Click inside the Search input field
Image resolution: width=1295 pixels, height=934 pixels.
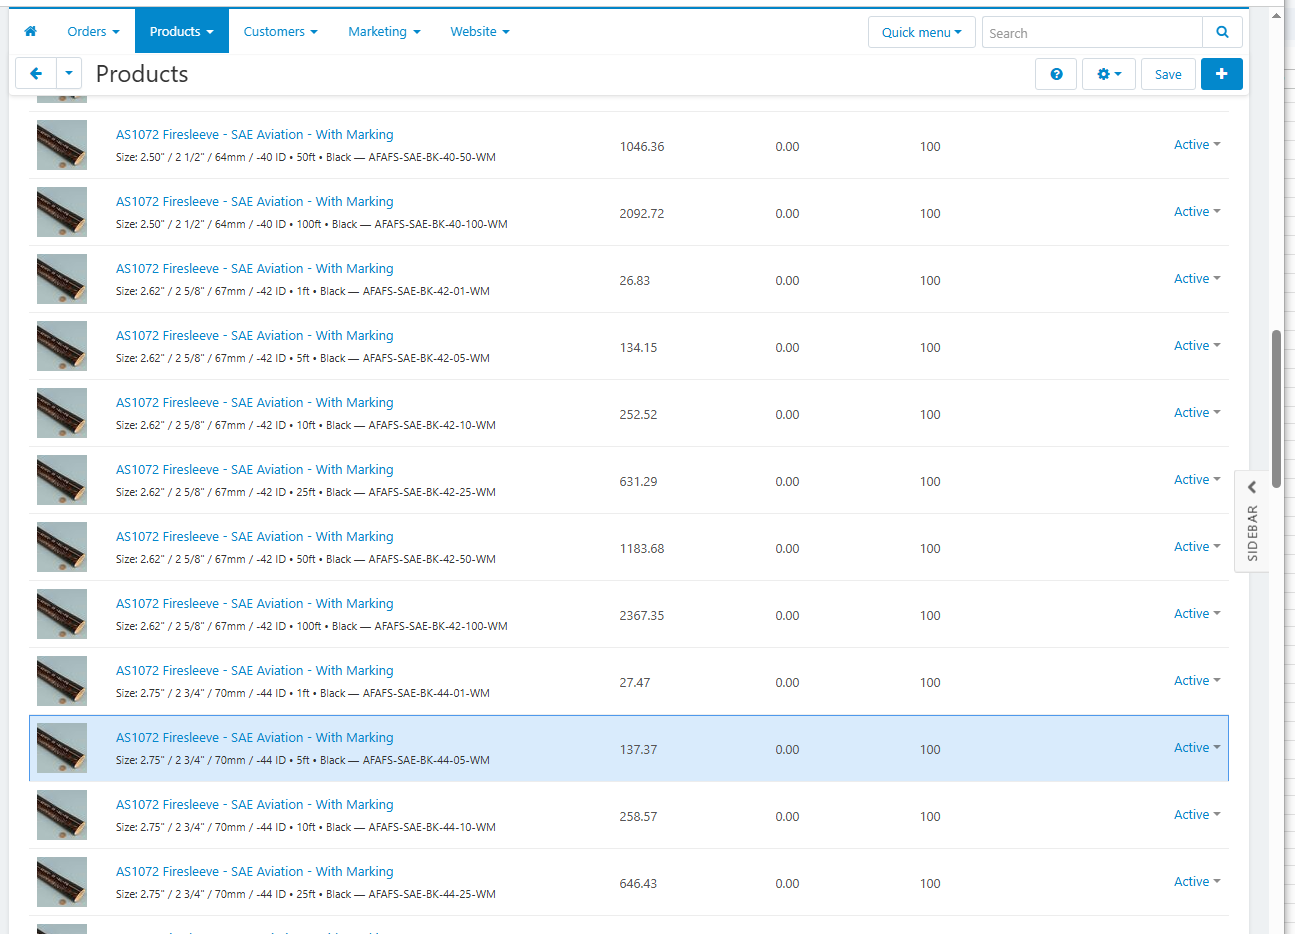click(x=1092, y=33)
